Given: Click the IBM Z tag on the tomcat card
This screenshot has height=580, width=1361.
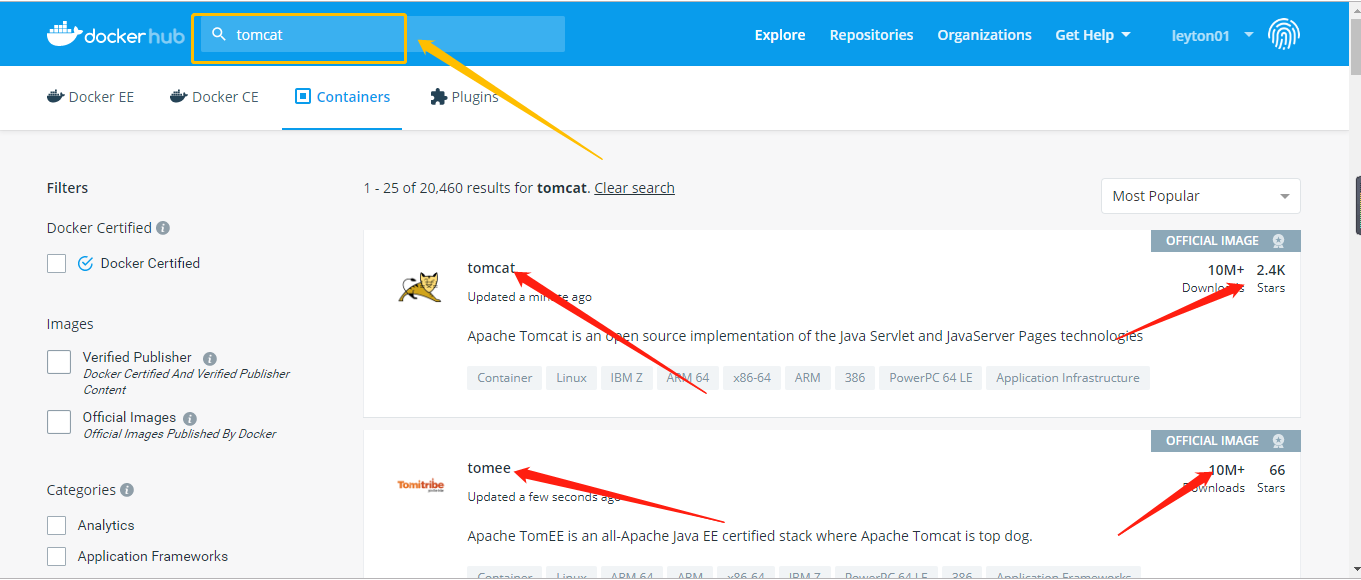Looking at the screenshot, I should 627,378.
